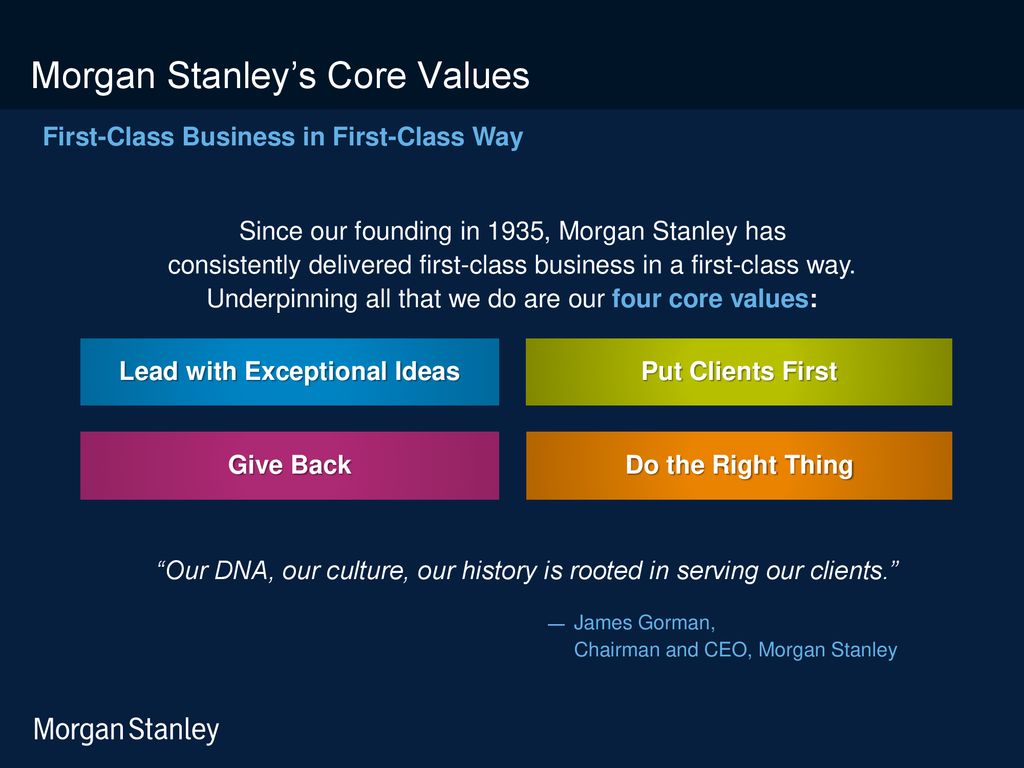The image size is (1024, 768).
Task: Click the Morgan Stanley's Core Values title
Action: pos(280,75)
